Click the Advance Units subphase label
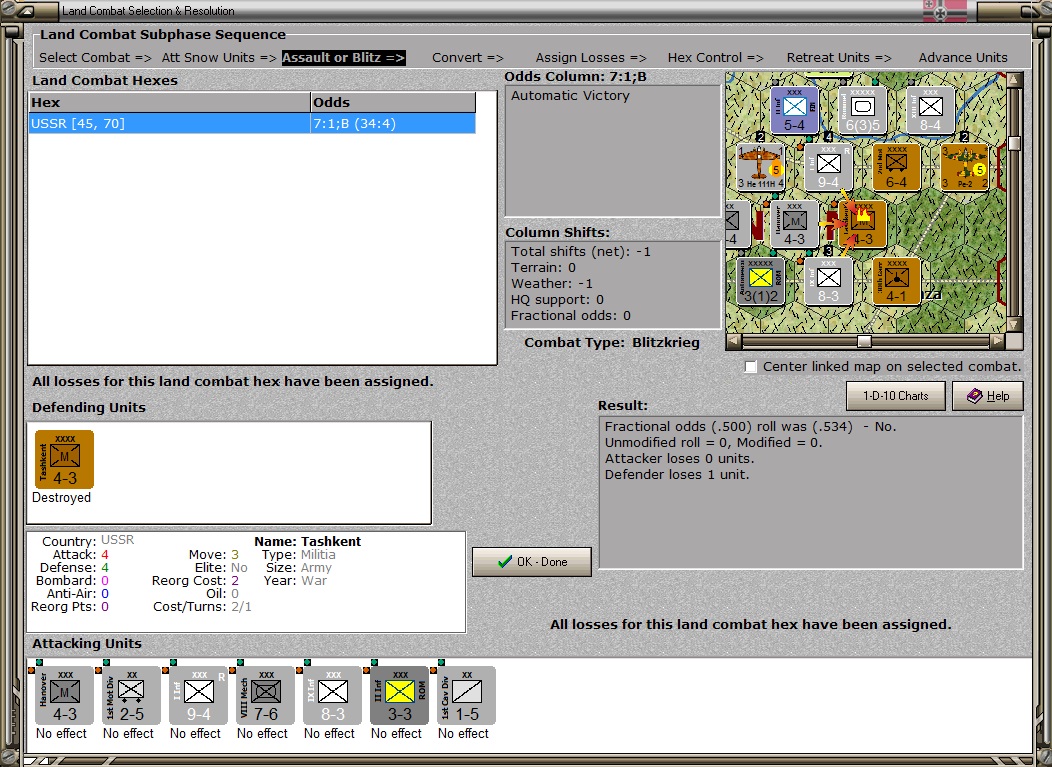 coord(963,58)
